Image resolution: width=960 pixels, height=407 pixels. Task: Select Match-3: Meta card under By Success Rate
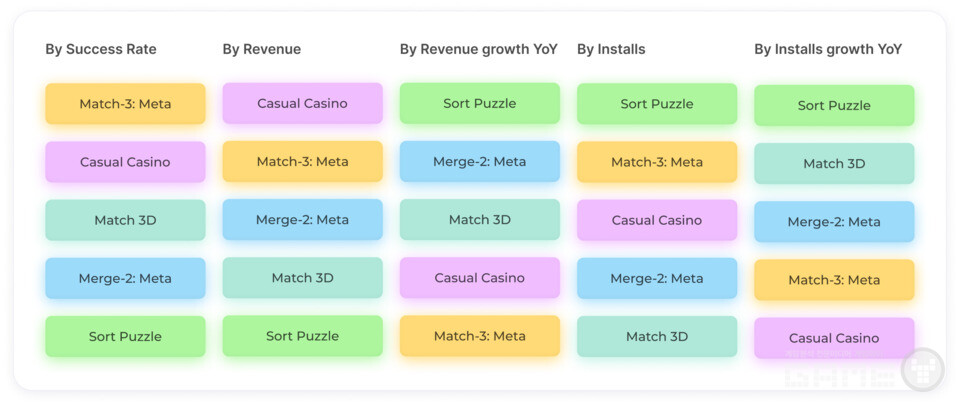tap(125, 104)
